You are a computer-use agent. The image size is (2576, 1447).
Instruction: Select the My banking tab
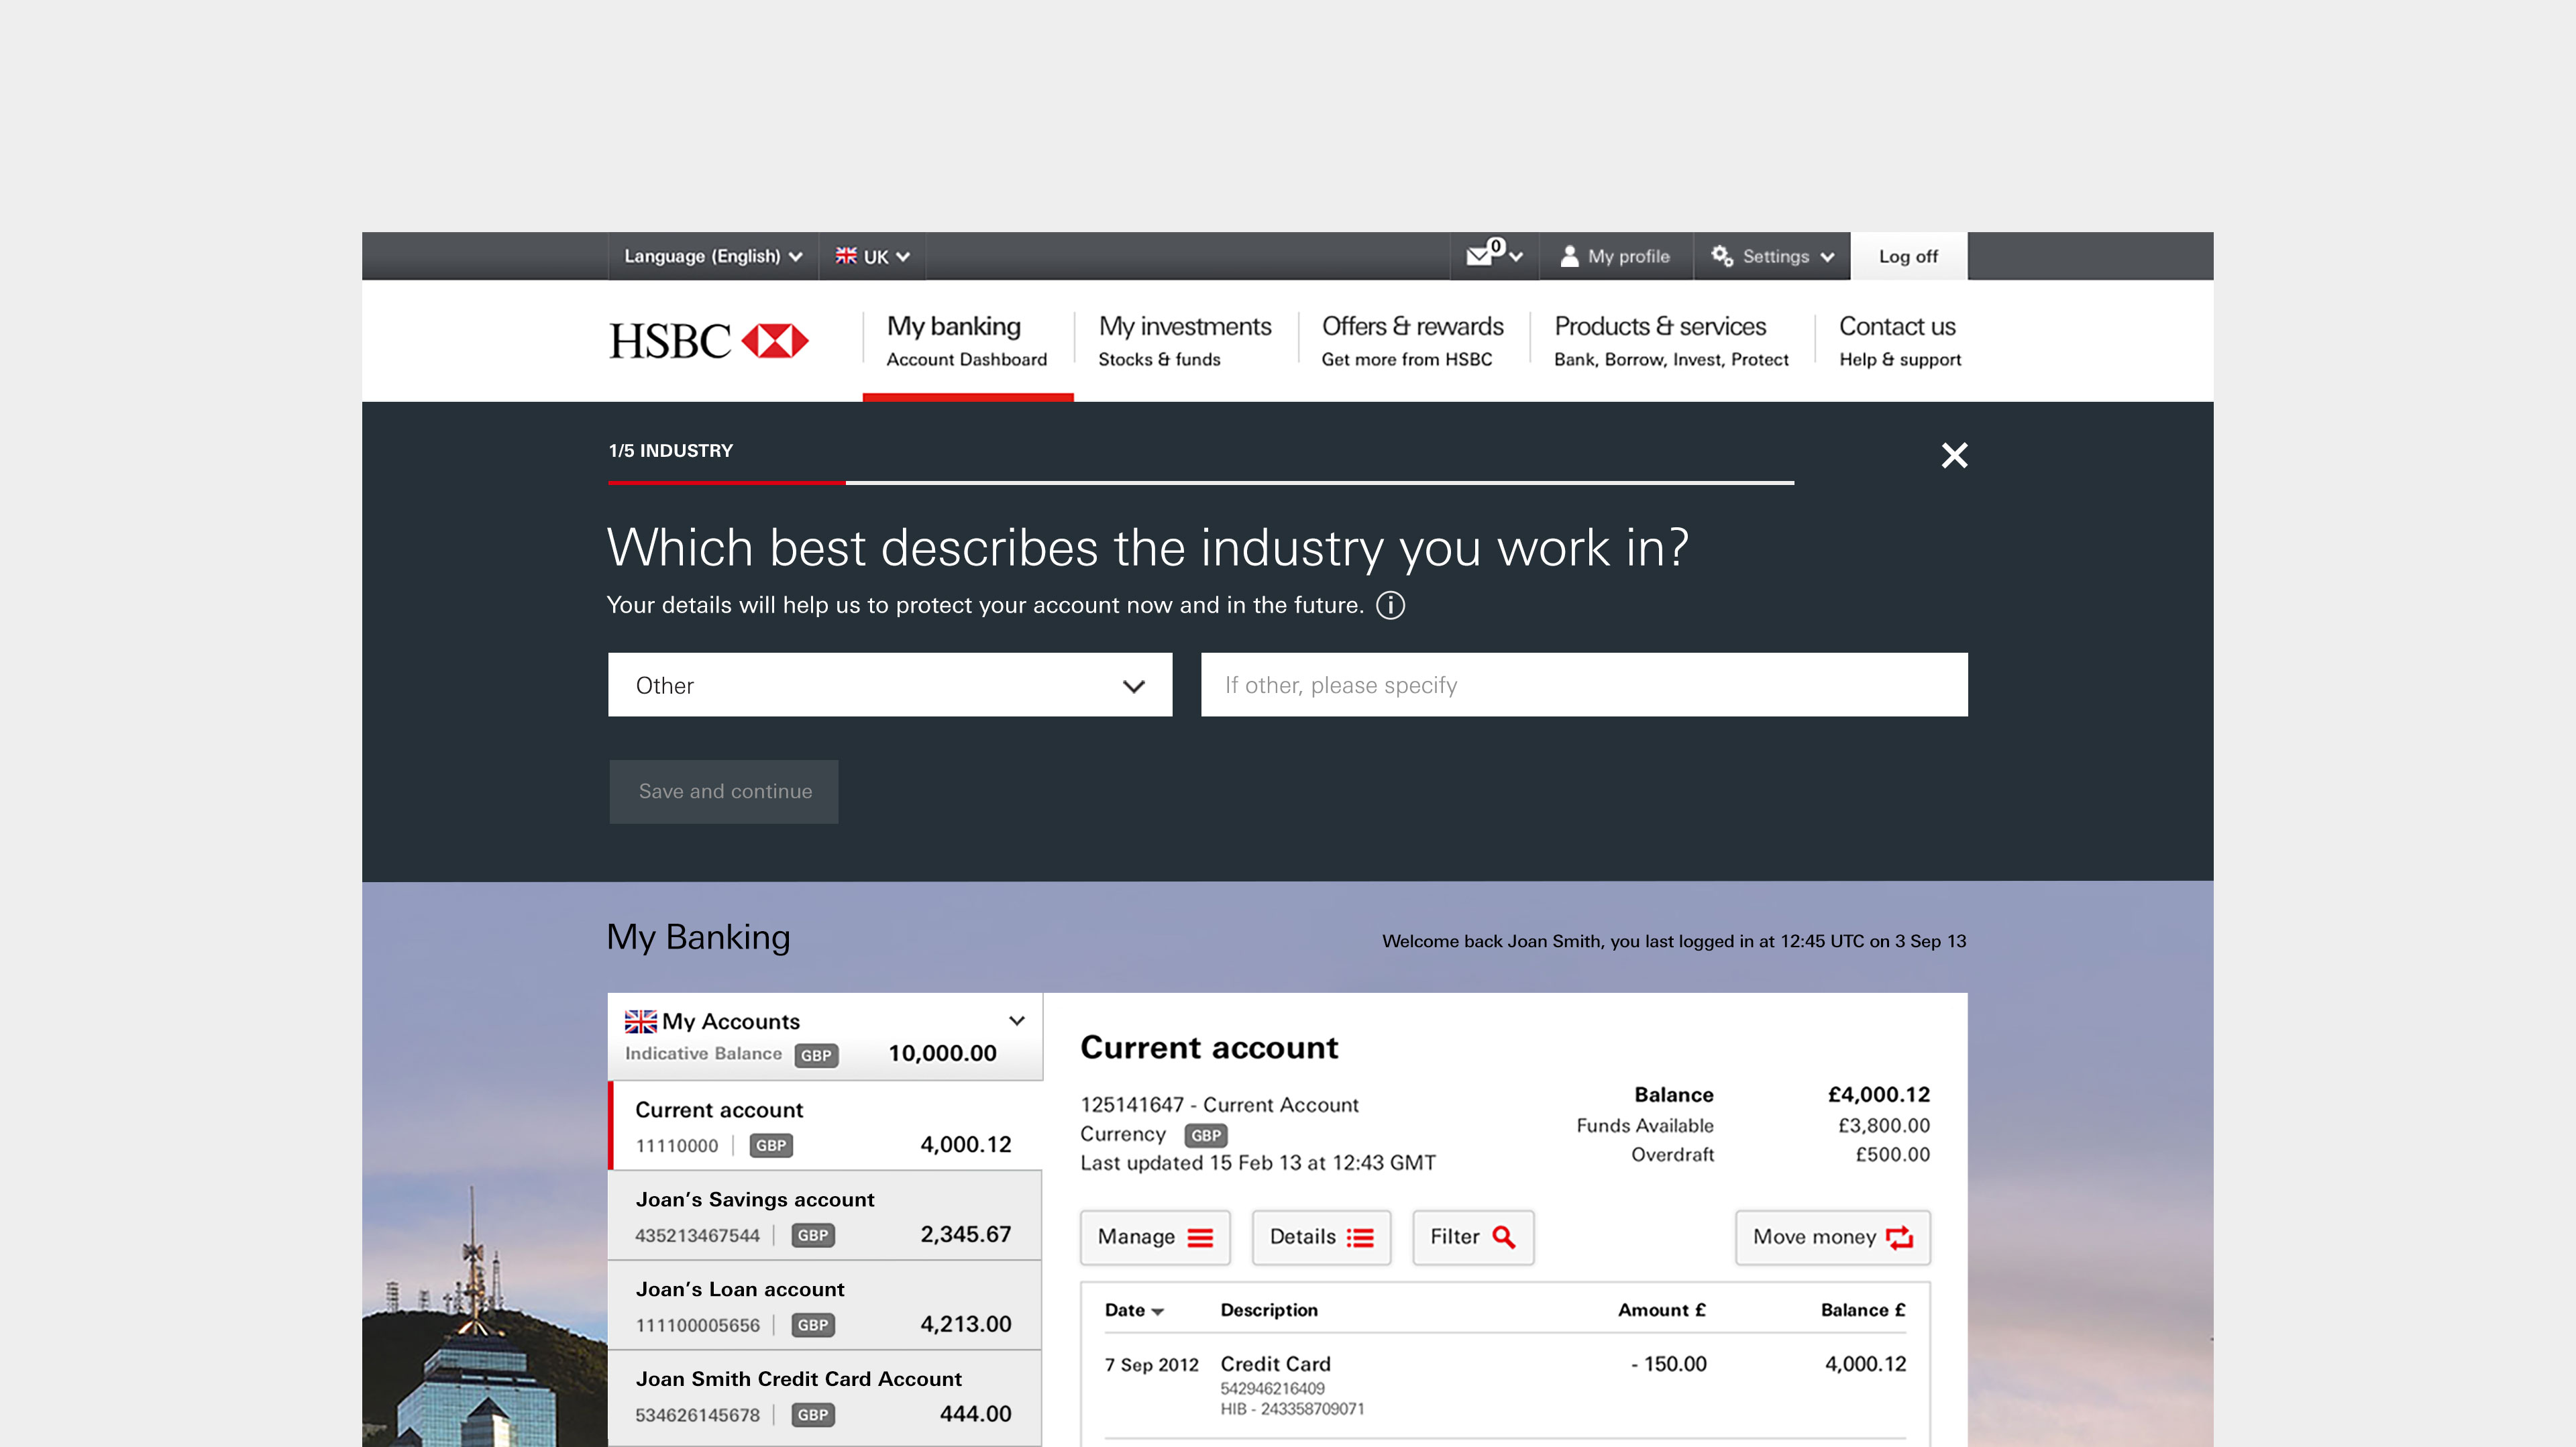967,341
